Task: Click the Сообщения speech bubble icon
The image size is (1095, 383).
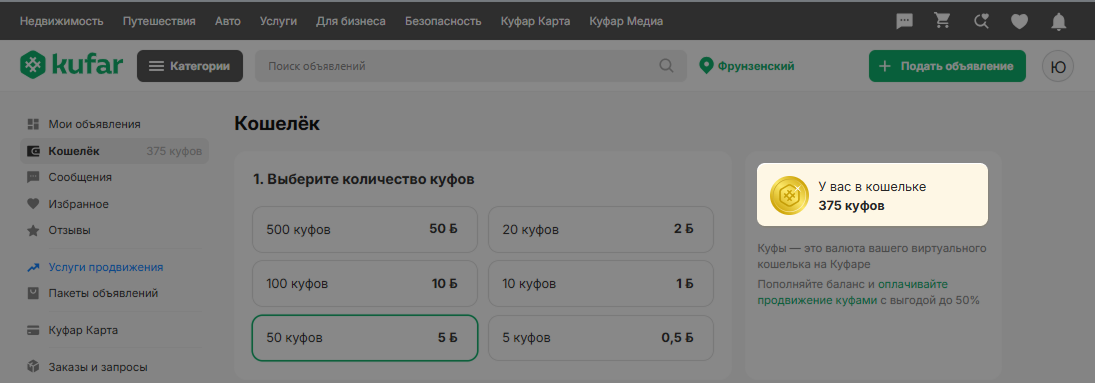Action: (33, 178)
